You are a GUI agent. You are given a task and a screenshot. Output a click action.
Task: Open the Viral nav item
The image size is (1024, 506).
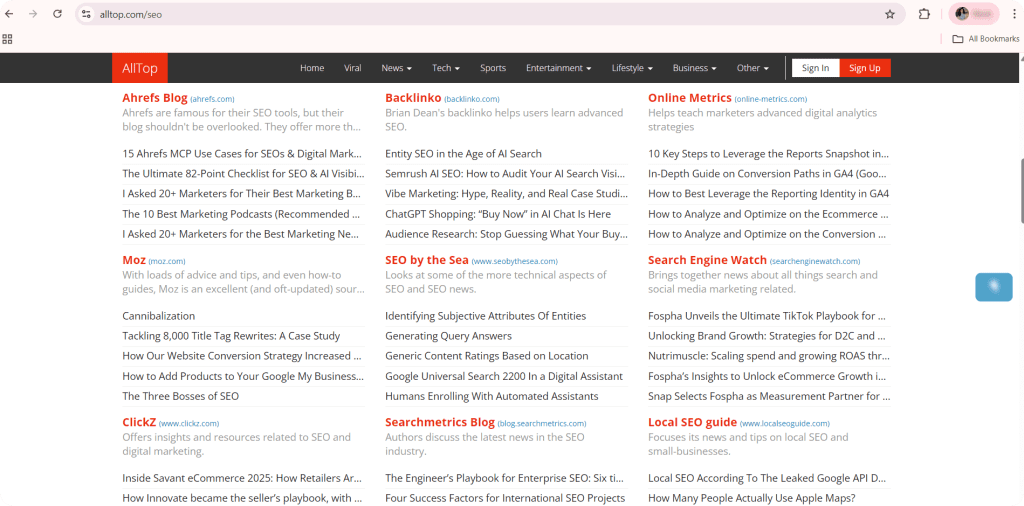tap(353, 68)
